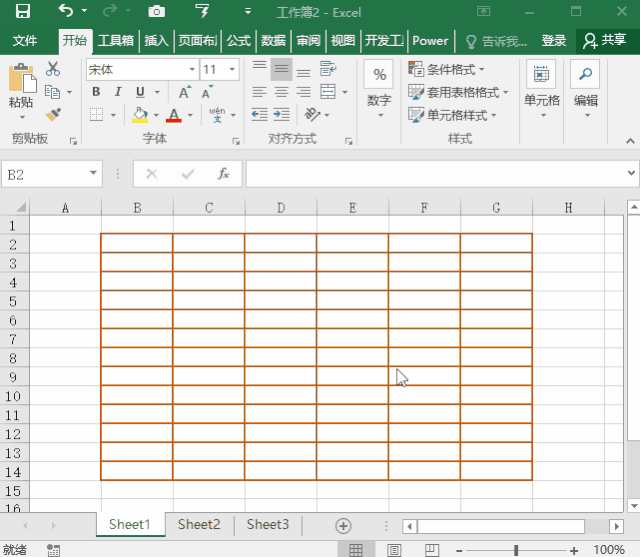Open ribbon display options button
Screen dimensions: 640x557
click(483, 11)
